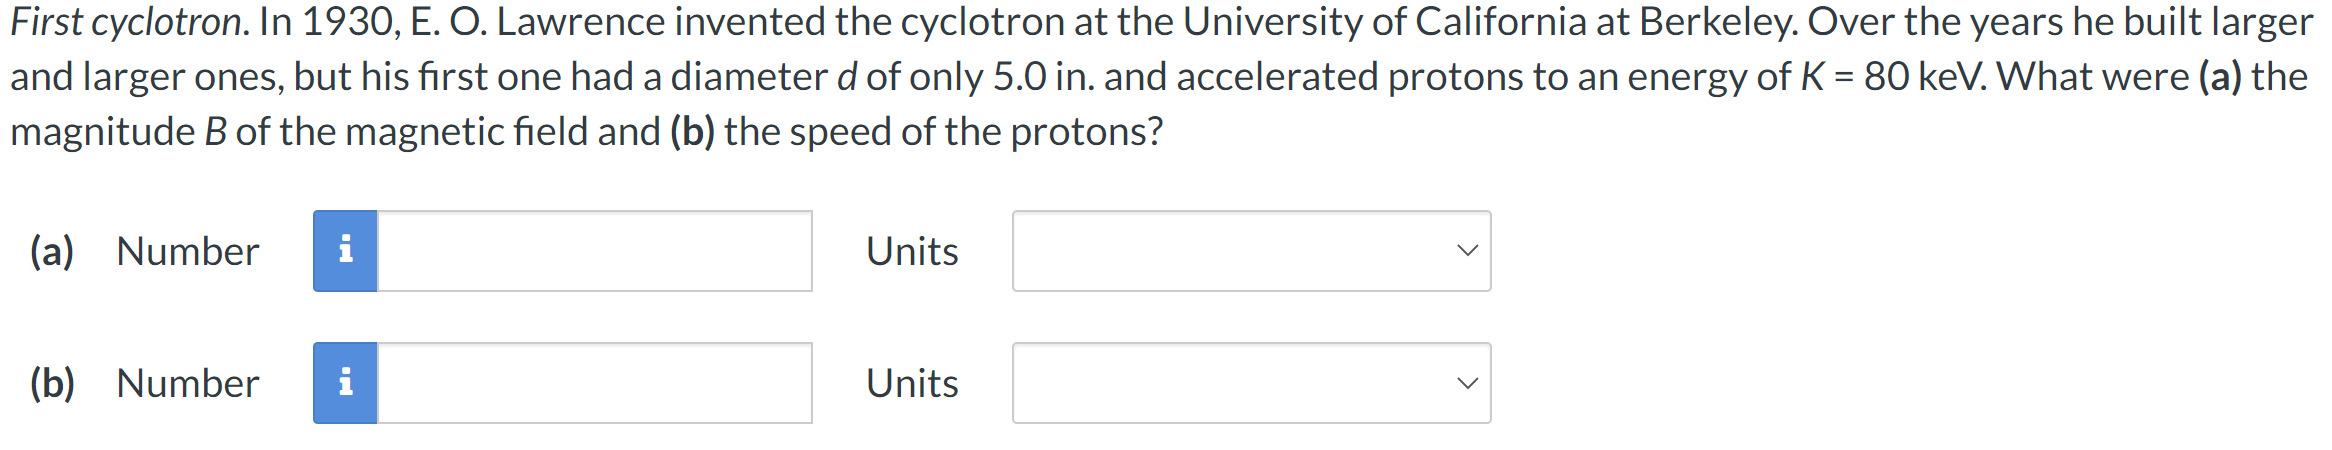
Task: Click the blue info icon for part (b)
Action: (345, 383)
